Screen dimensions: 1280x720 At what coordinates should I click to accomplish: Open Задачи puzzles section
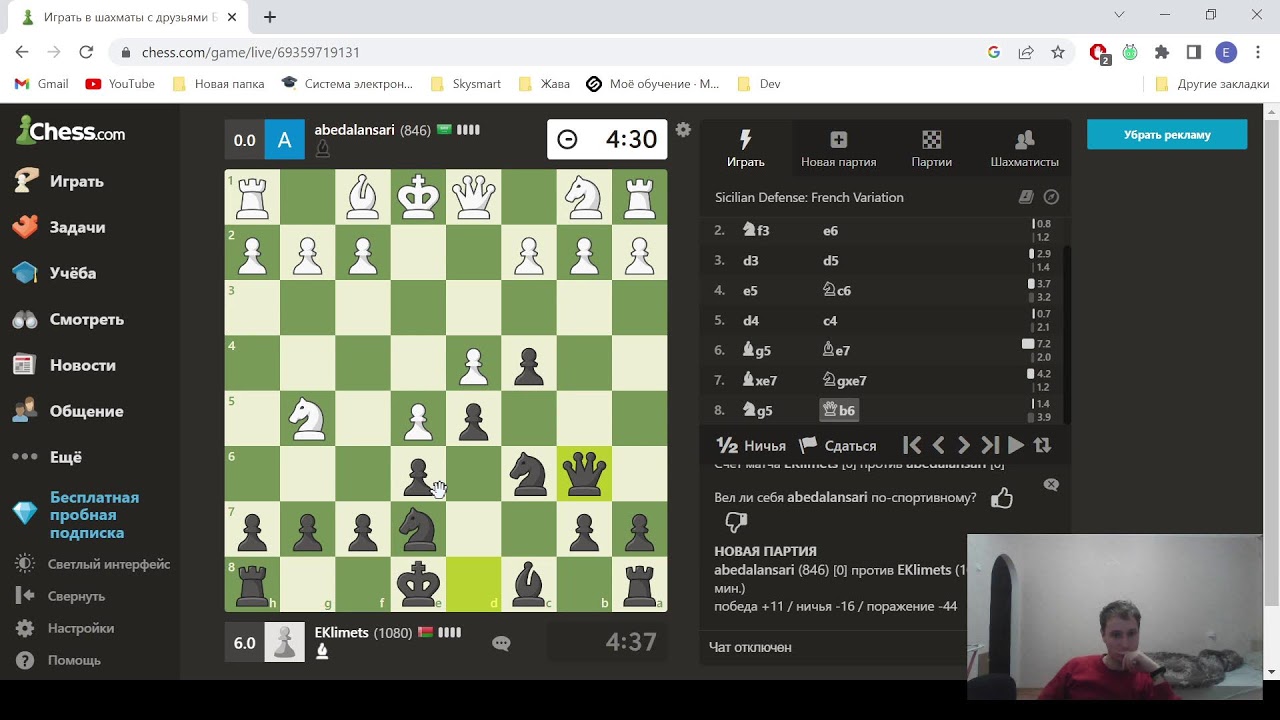point(60,227)
